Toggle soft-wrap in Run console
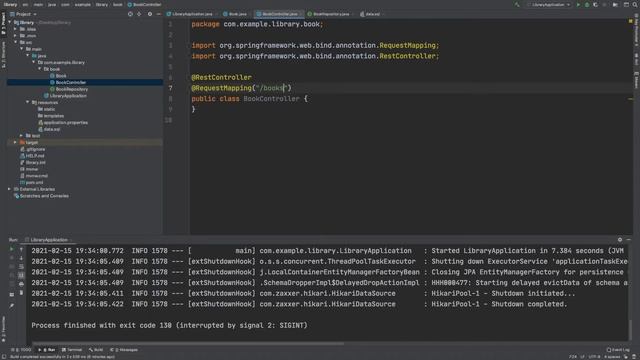This screenshot has height=360, width=640. 21,267
